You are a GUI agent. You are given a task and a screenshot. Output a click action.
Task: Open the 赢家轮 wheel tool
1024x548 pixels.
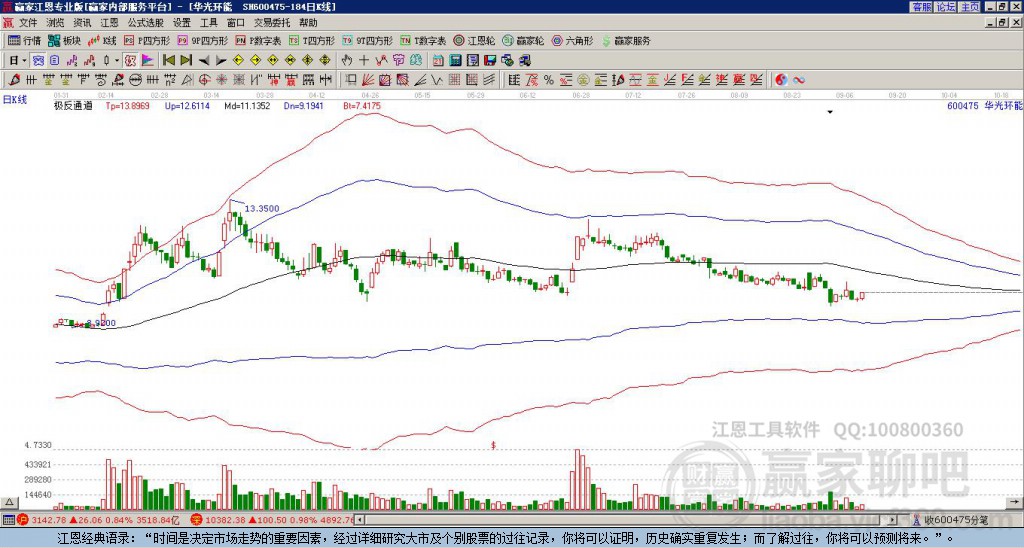523,40
